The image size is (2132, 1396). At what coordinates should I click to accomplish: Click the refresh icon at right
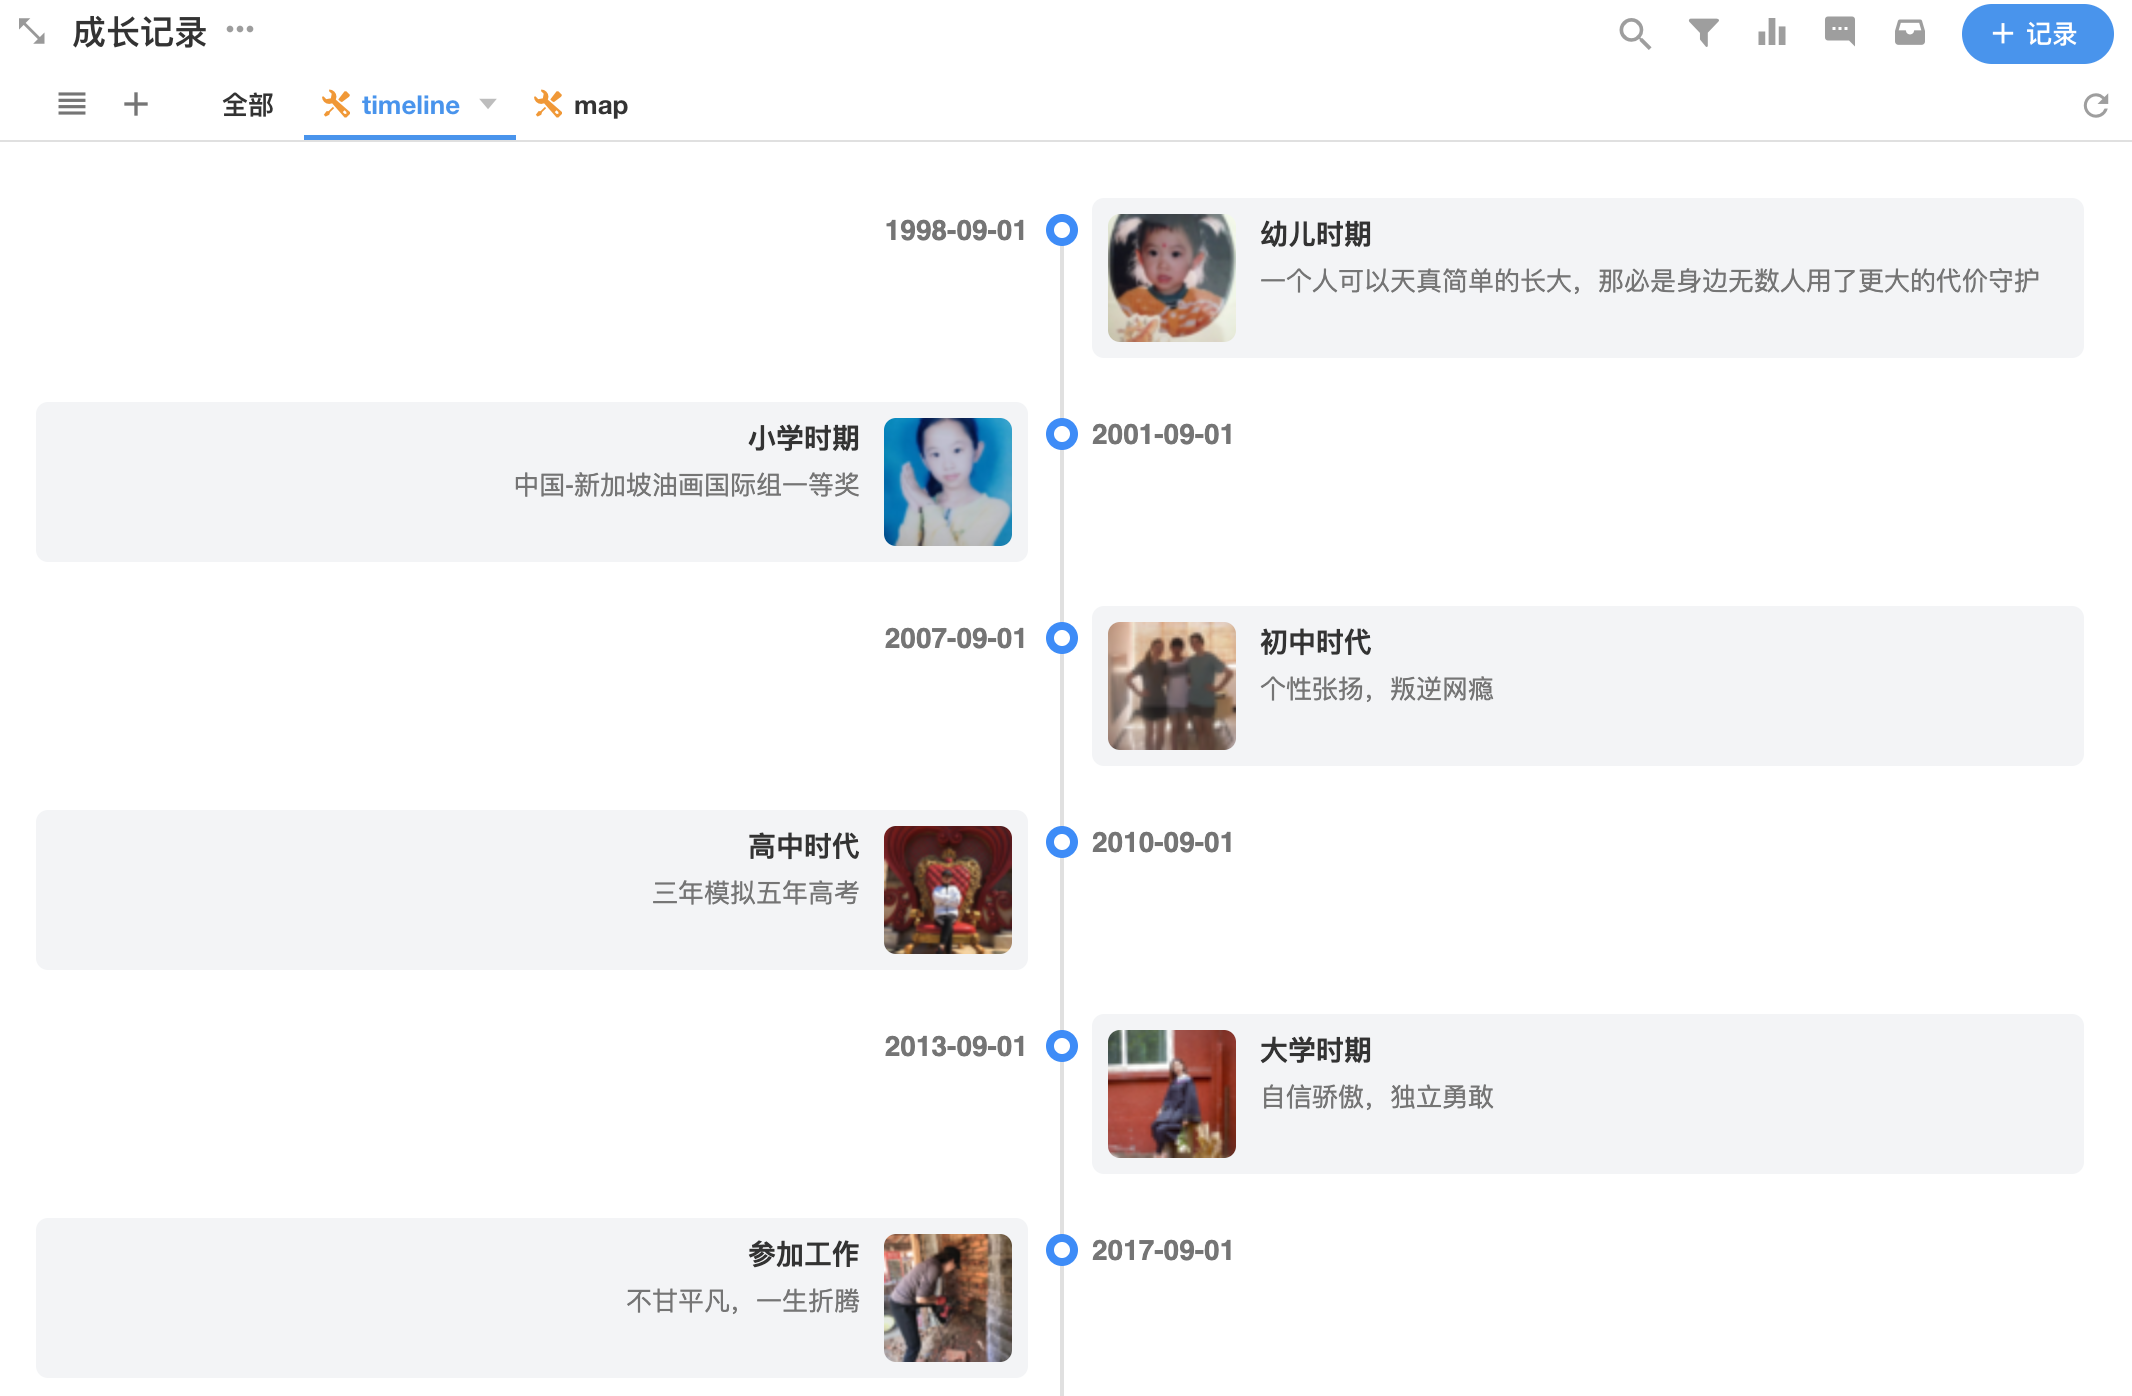point(2095,105)
